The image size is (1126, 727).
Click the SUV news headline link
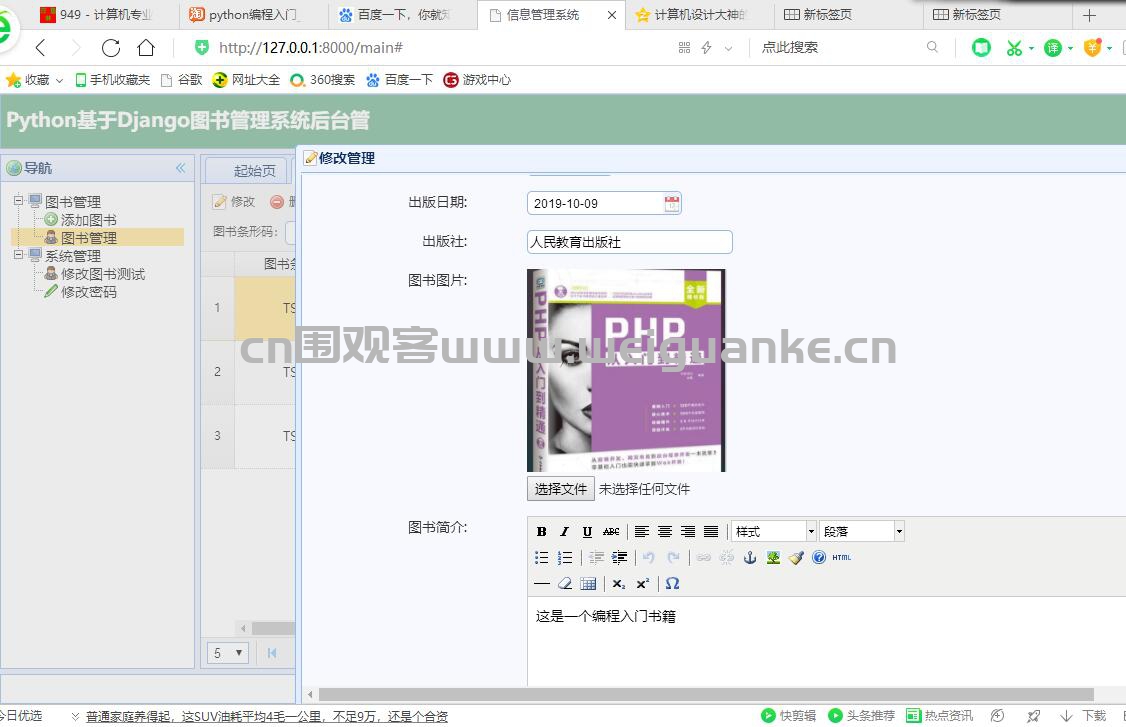tap(266, 716)
